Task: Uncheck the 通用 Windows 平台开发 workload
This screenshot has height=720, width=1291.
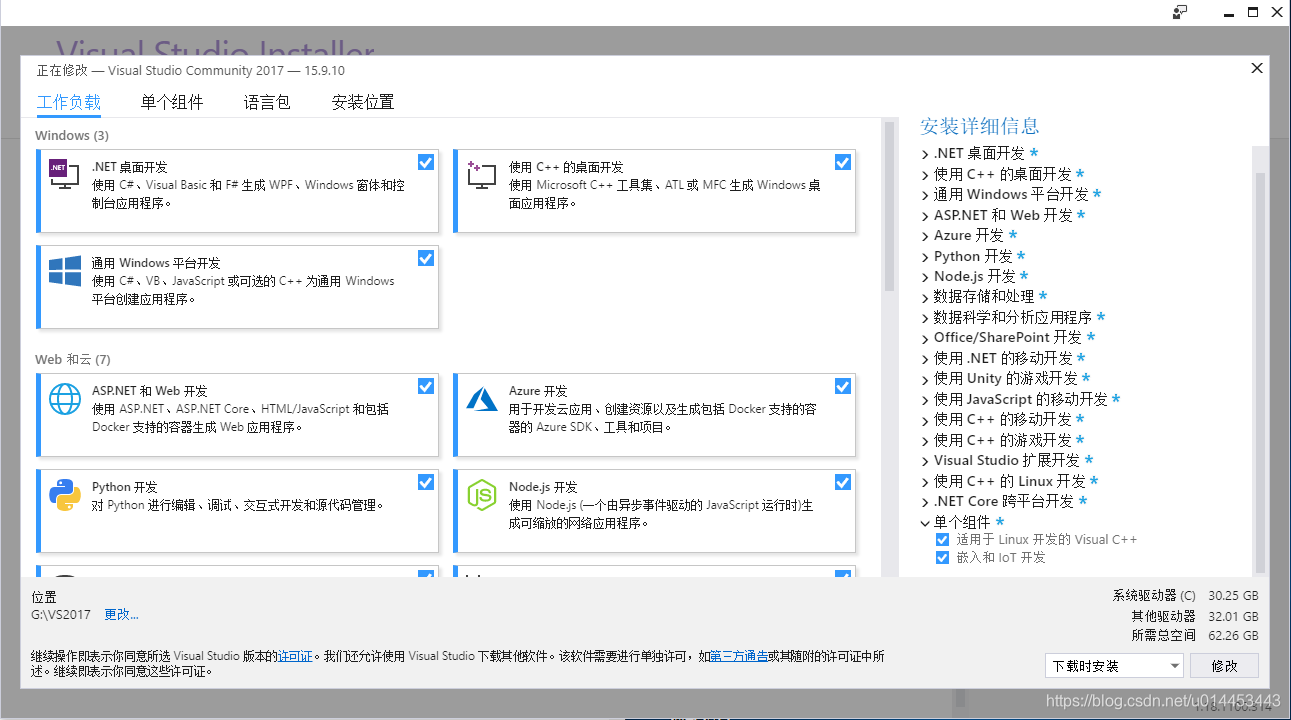Action: (x=426, y=258)
